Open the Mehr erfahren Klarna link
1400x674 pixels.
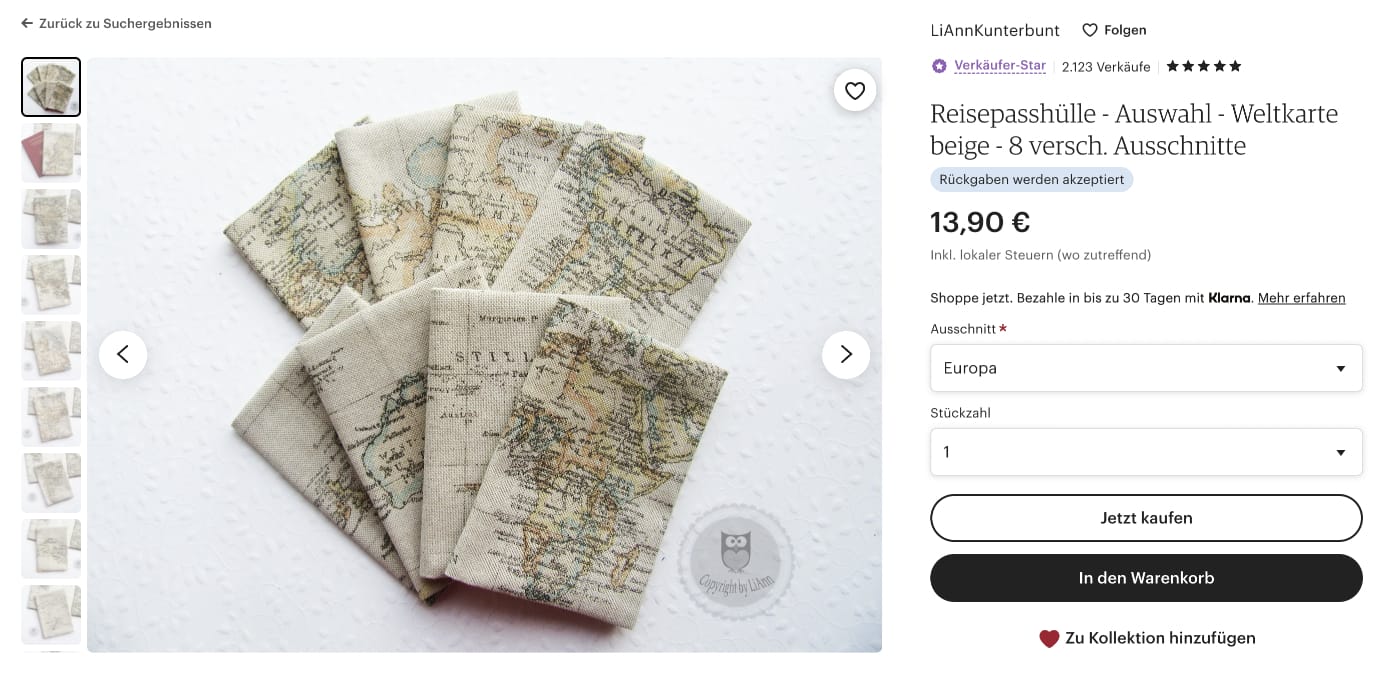[1301, 298]
